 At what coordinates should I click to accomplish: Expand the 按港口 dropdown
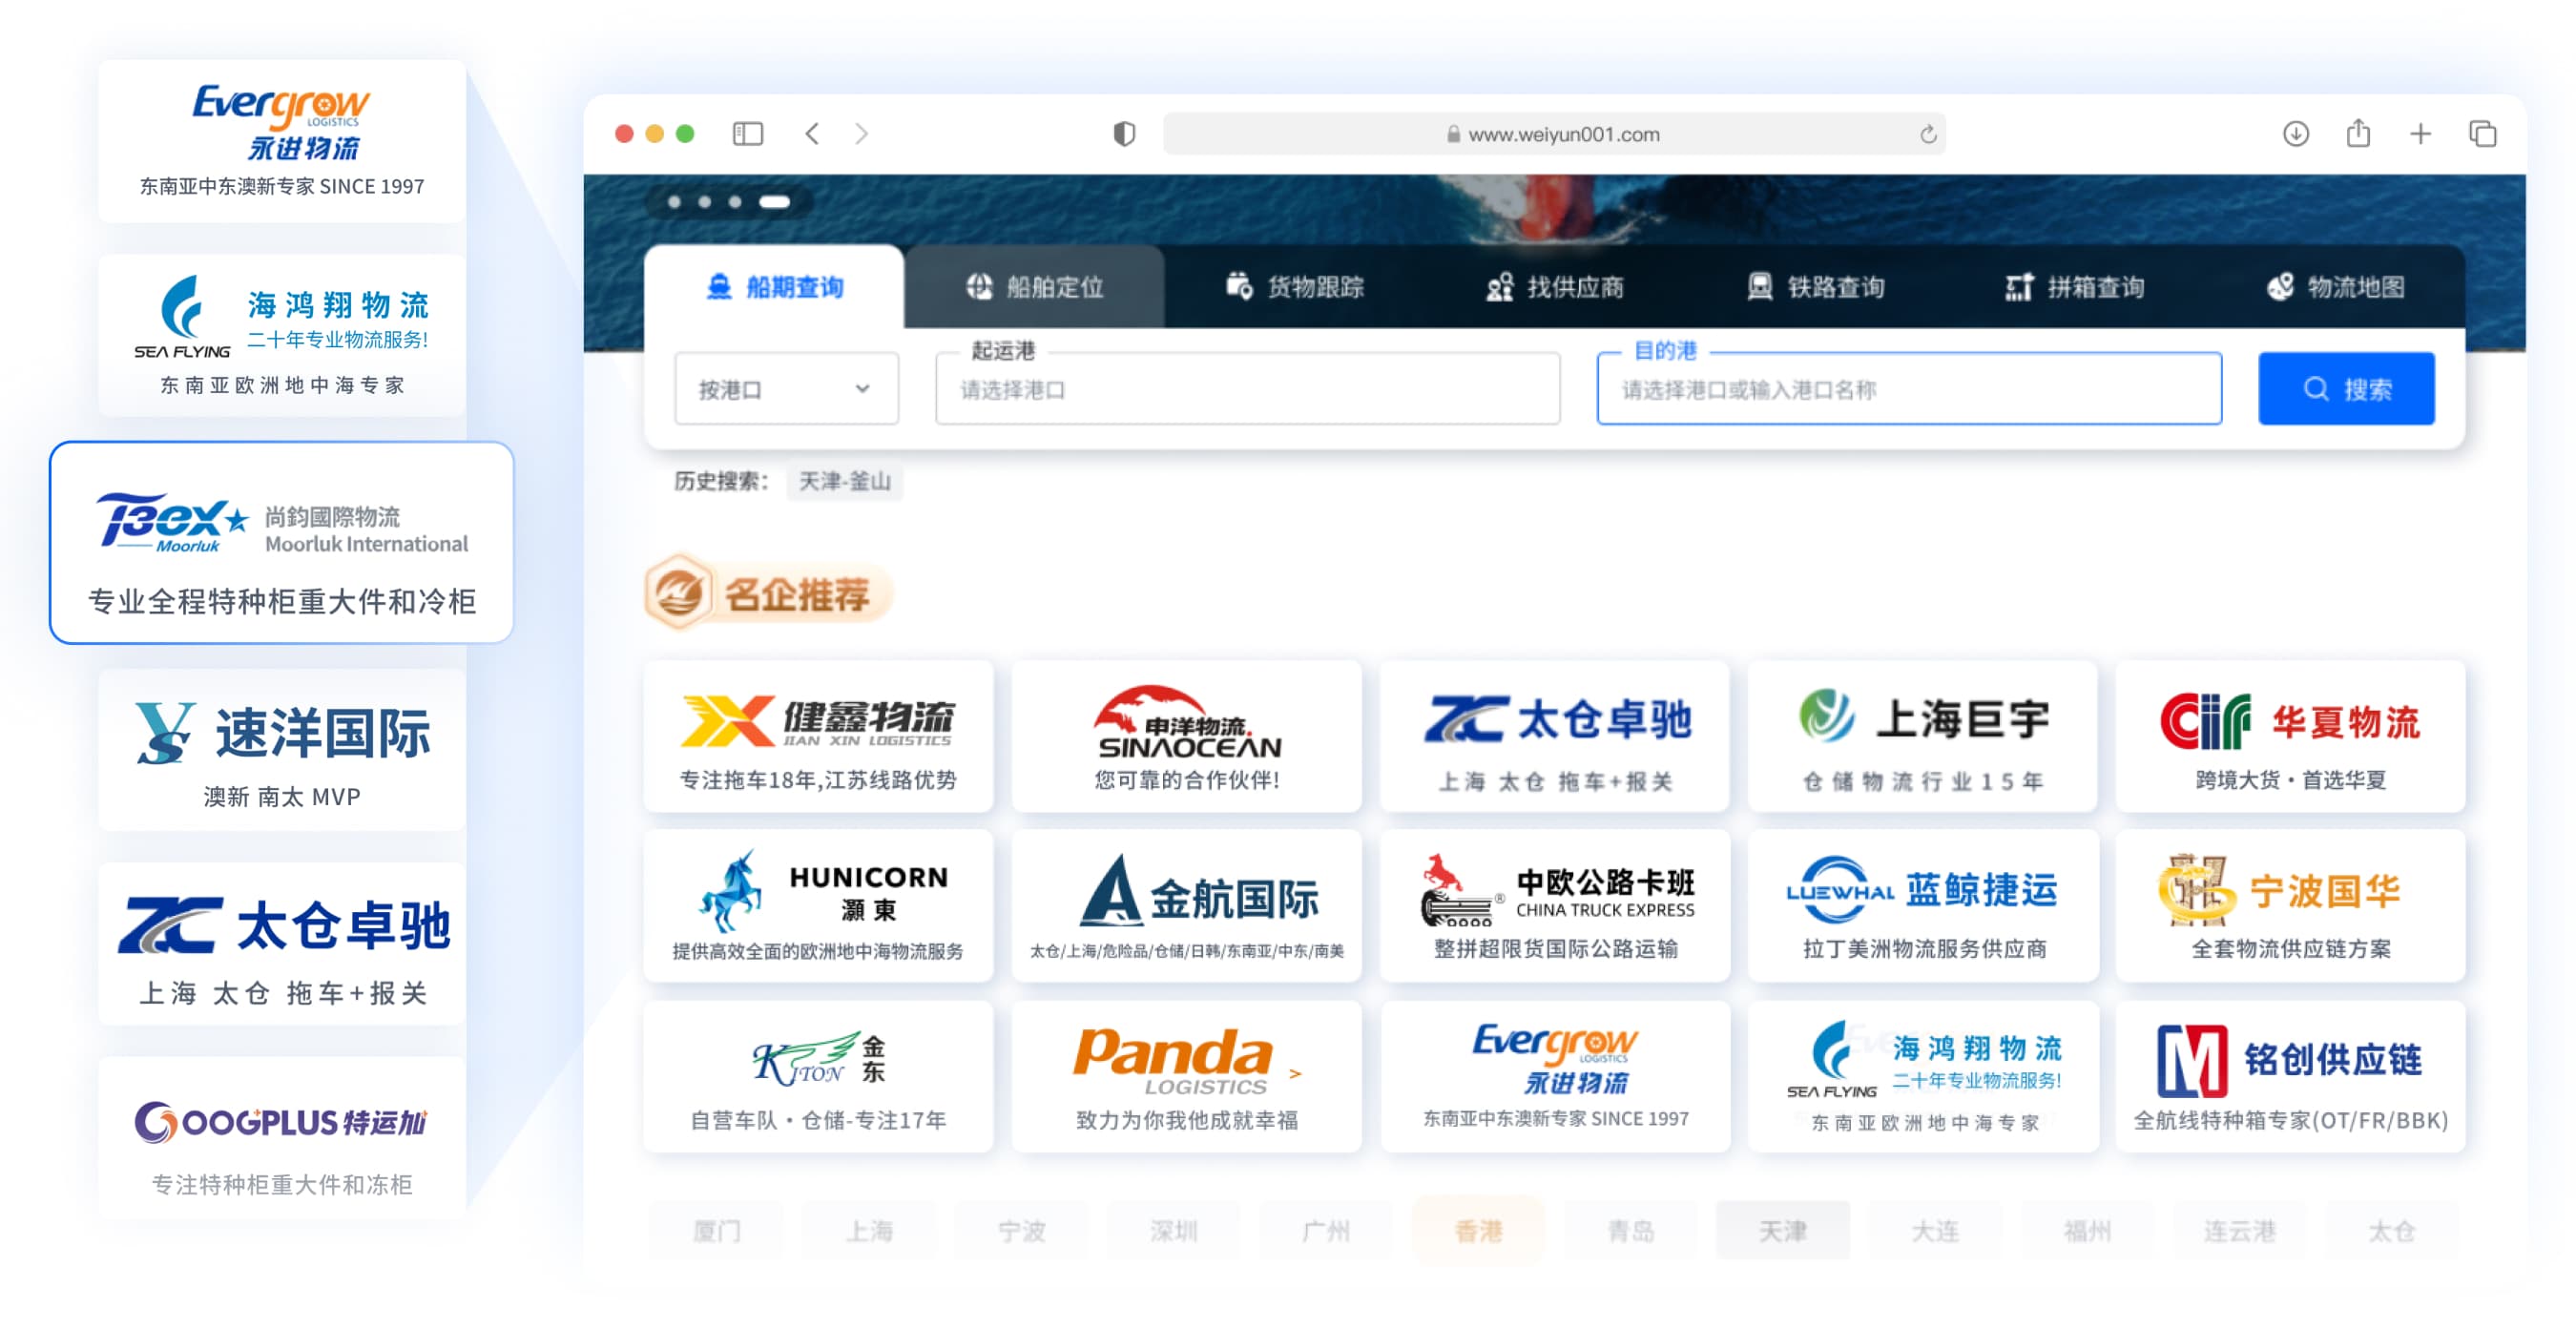(x=786, y=389)
